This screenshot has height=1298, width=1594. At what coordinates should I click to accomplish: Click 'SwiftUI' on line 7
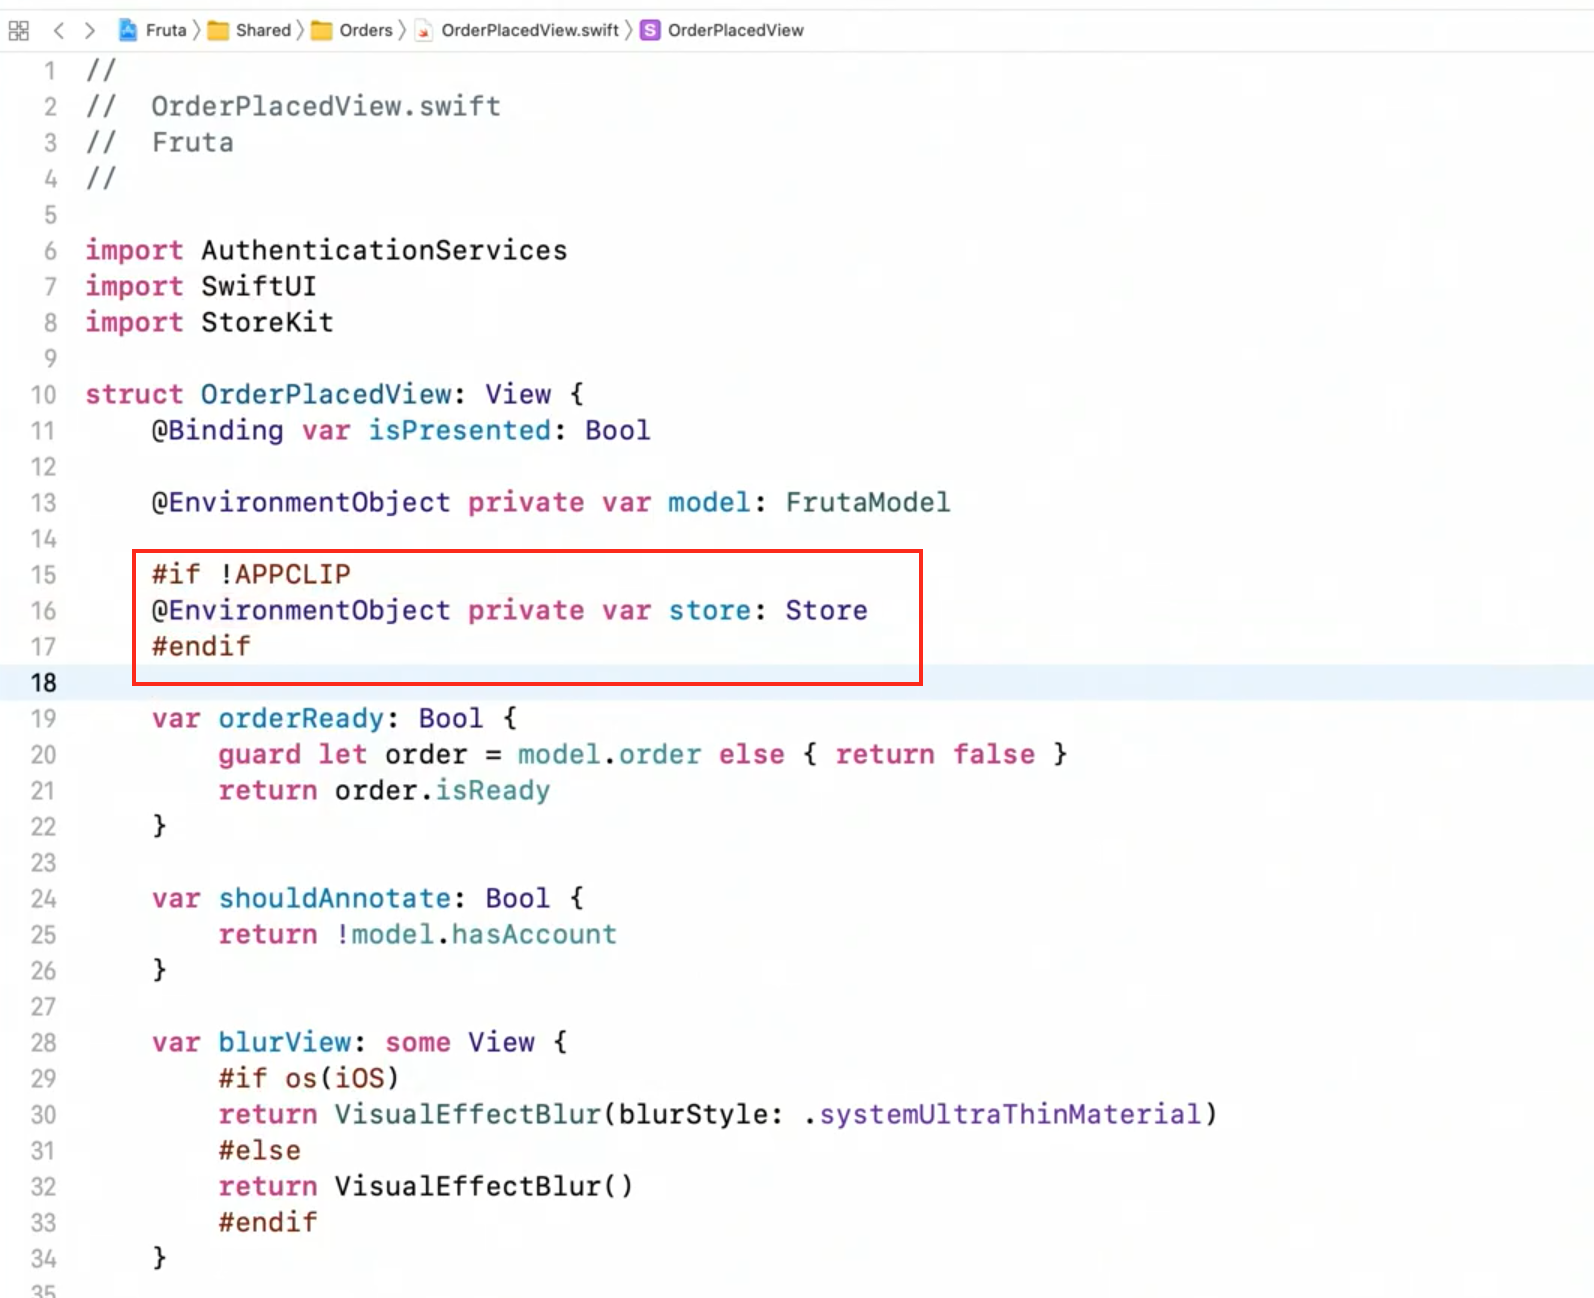click(x=259, y=286)
